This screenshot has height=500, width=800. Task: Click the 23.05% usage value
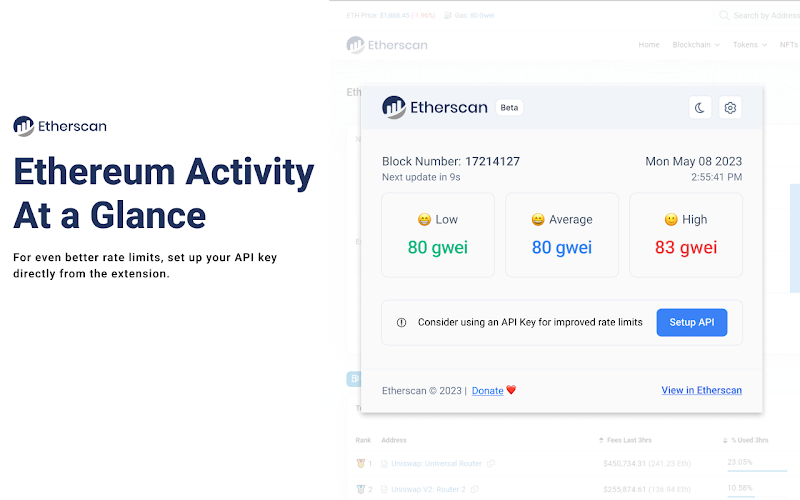(740, 462)
